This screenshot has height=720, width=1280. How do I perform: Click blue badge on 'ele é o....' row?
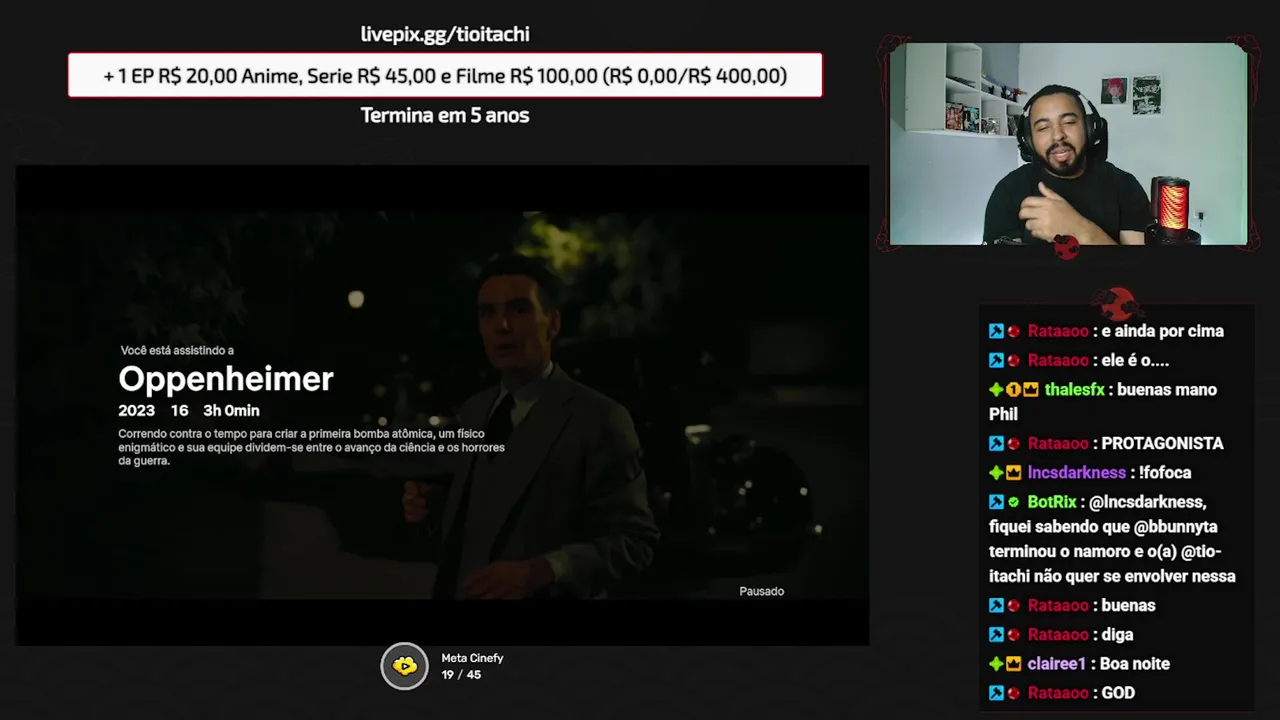996,360
